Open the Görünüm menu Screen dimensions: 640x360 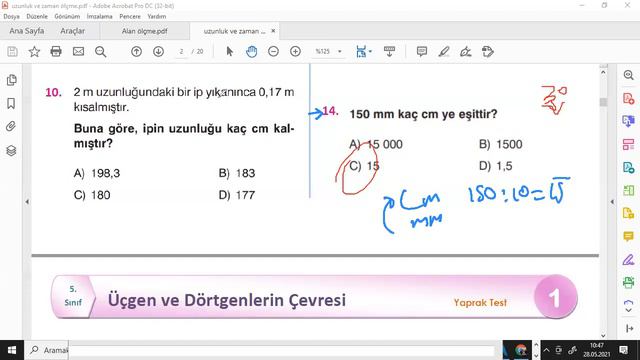[67, 16]
